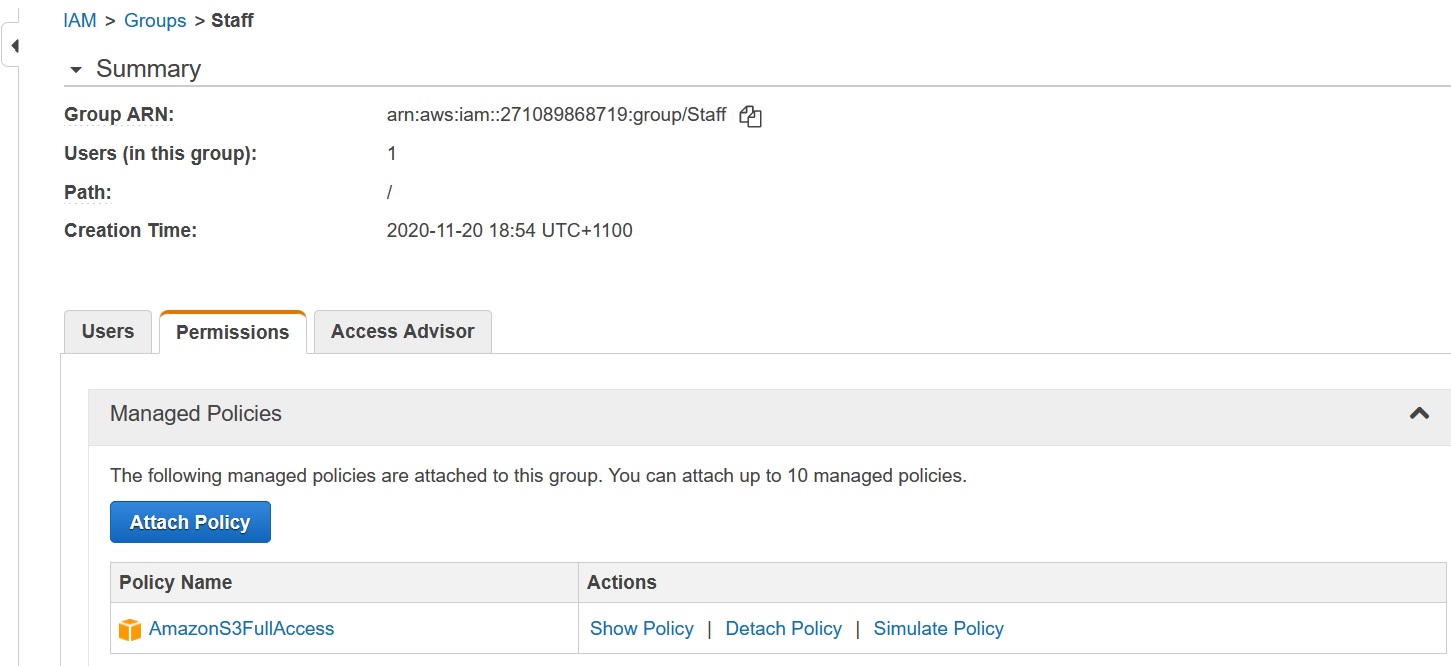1451x666 pixels.
Task: Click the Managed Policies header bar
Action: (700, 414)
